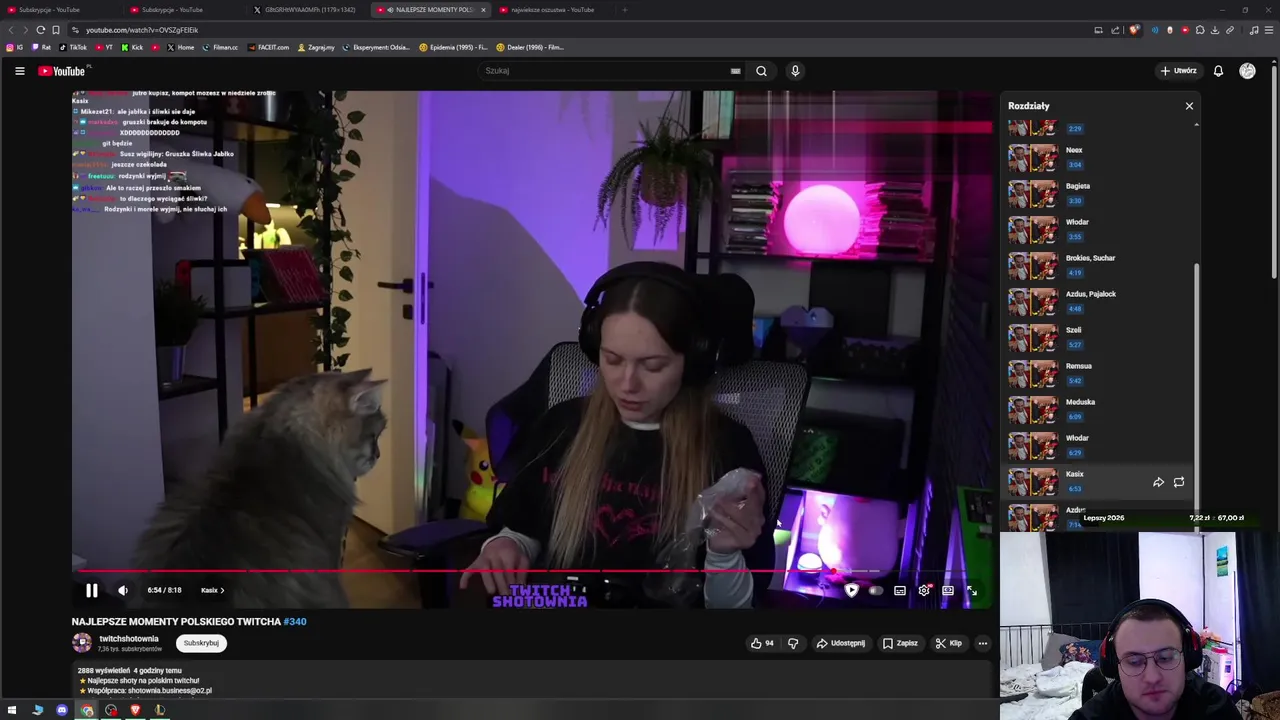This screenshot has height=720, width=1280.
Task: Bookmark the page from the toolbar icon
Action: tap(56, 30)
